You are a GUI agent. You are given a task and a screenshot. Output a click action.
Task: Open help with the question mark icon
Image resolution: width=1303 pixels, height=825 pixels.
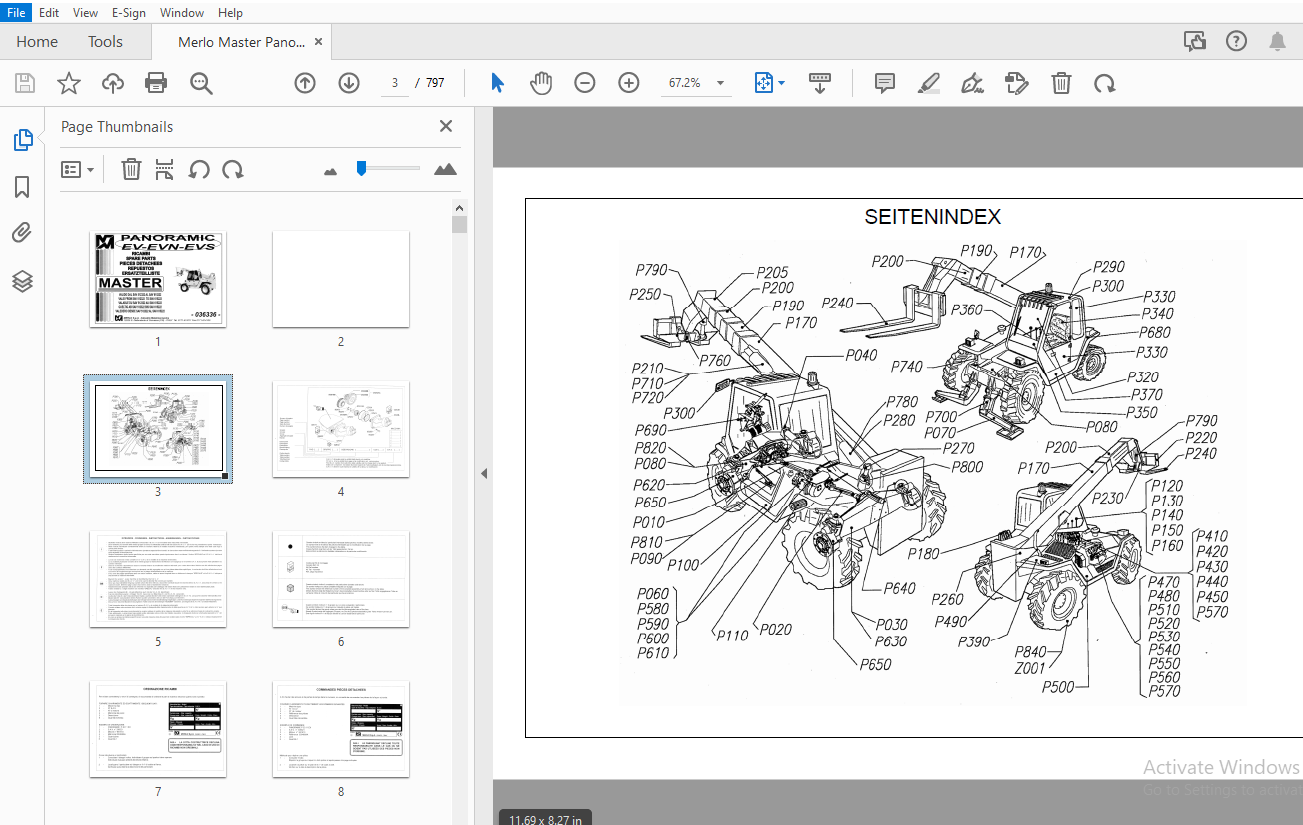click(x=1236, y=41)
